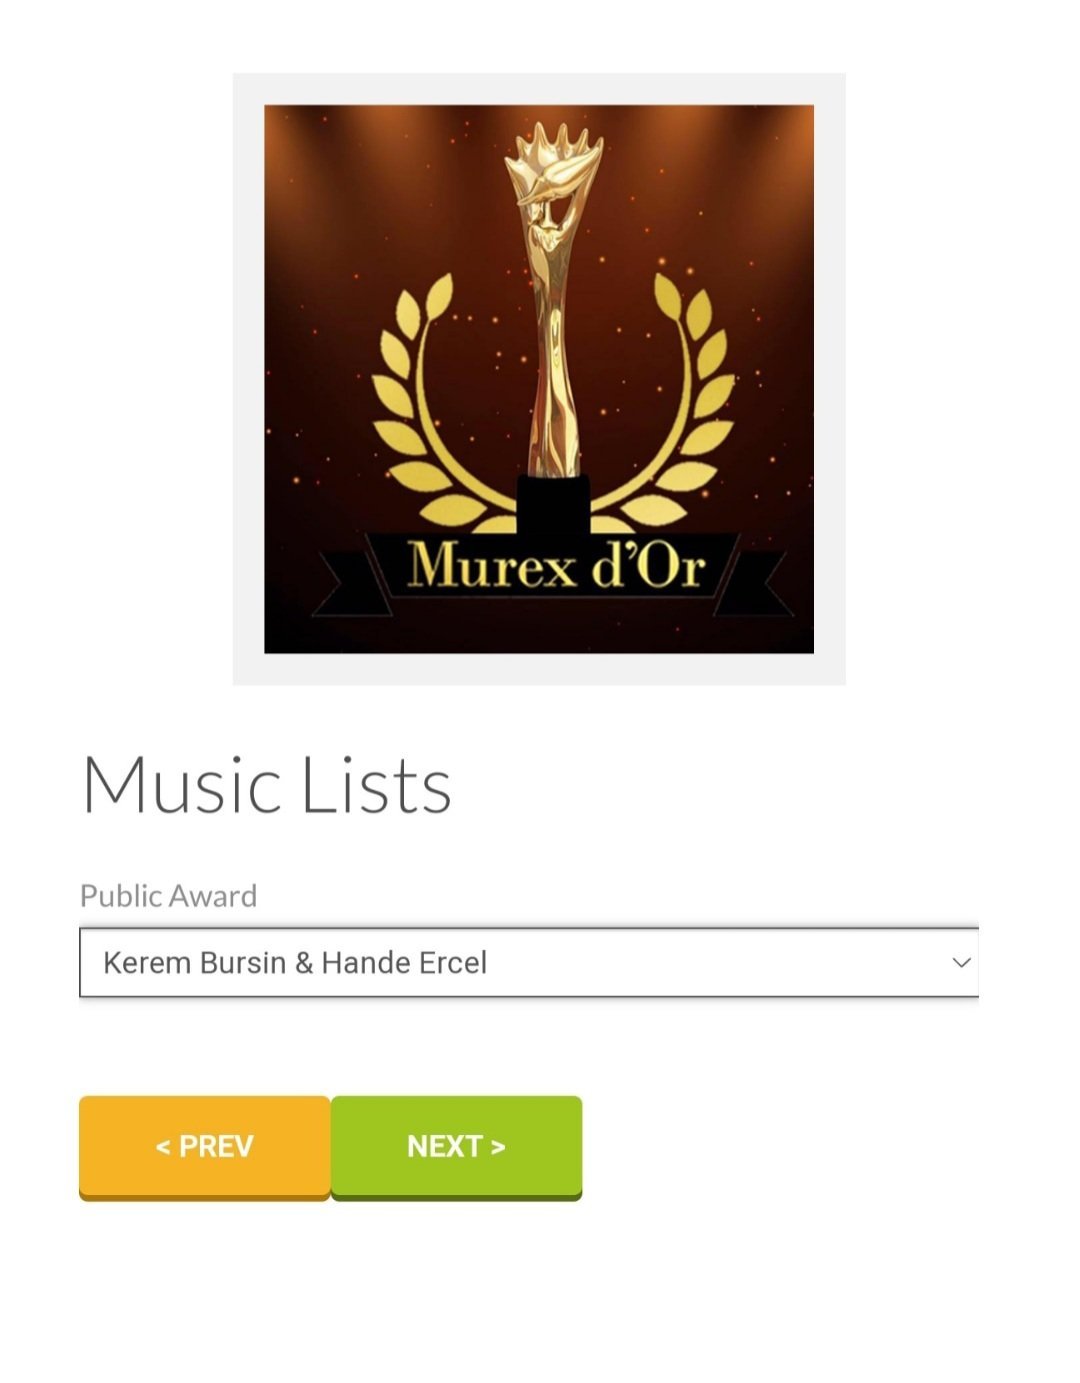Click the right ribbon tail of banner
This screenshot has width=1080, height=1383.
(757, 584)
